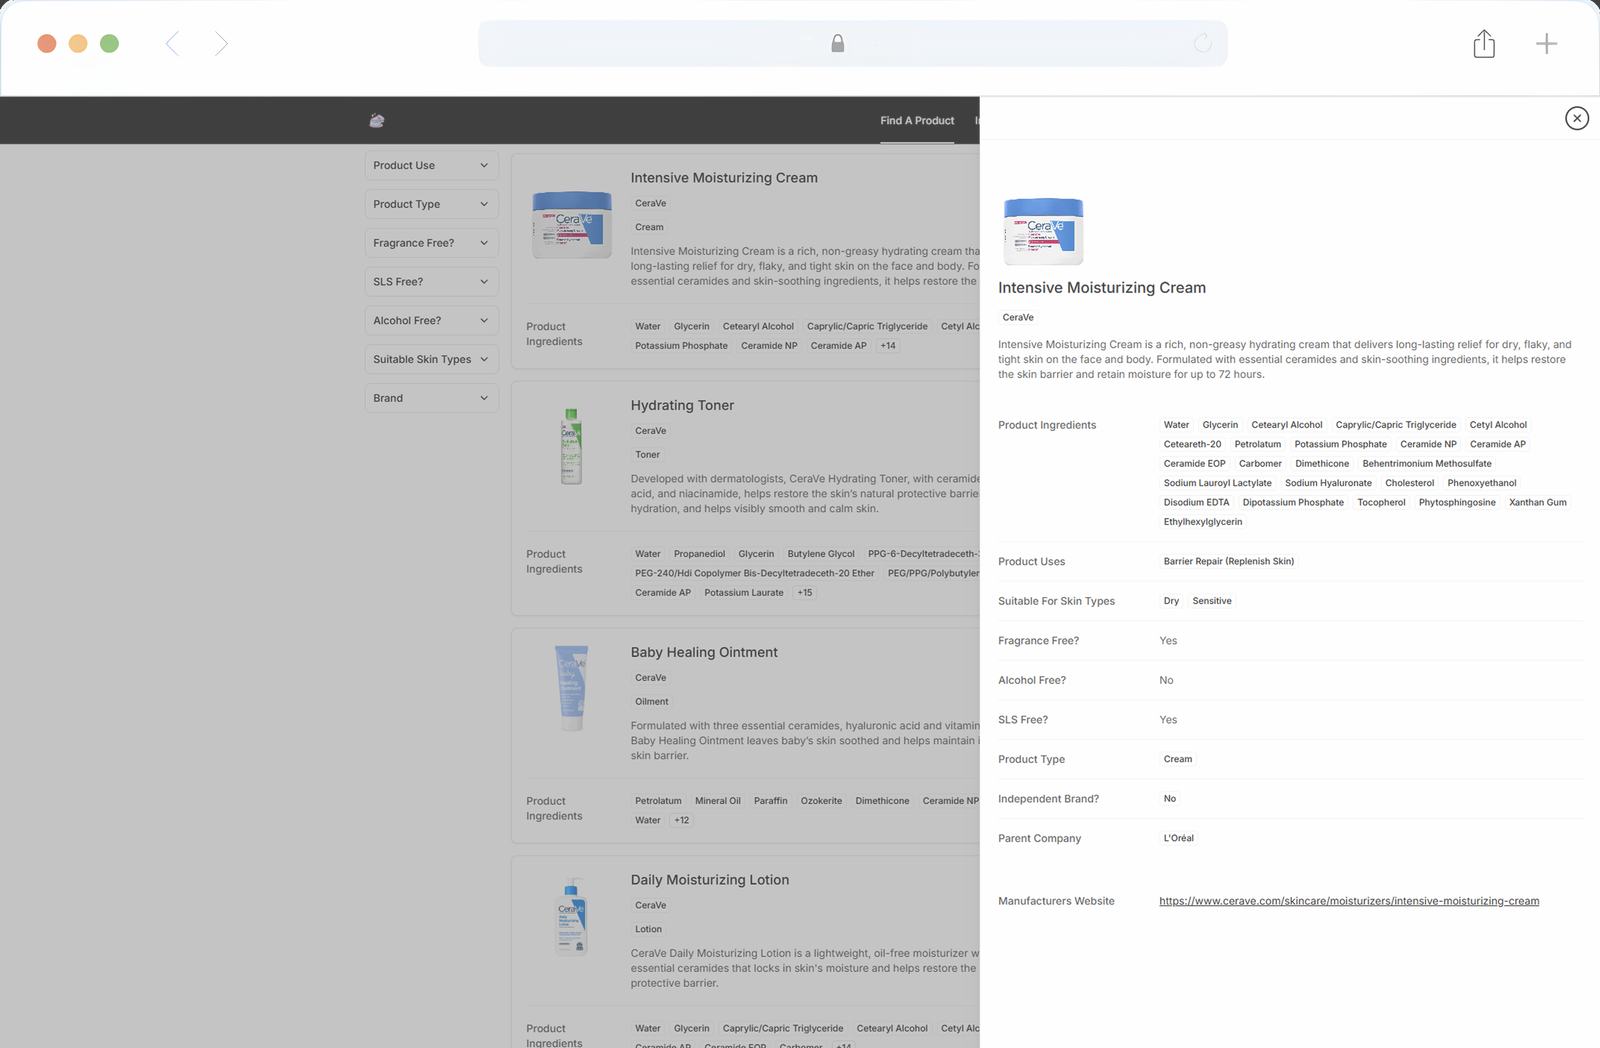Image resolution: width=1600 pixels, height=1048 pixels.
Task: Click Intensive Moisturizing Cream list title
Action: coord(724,178)
